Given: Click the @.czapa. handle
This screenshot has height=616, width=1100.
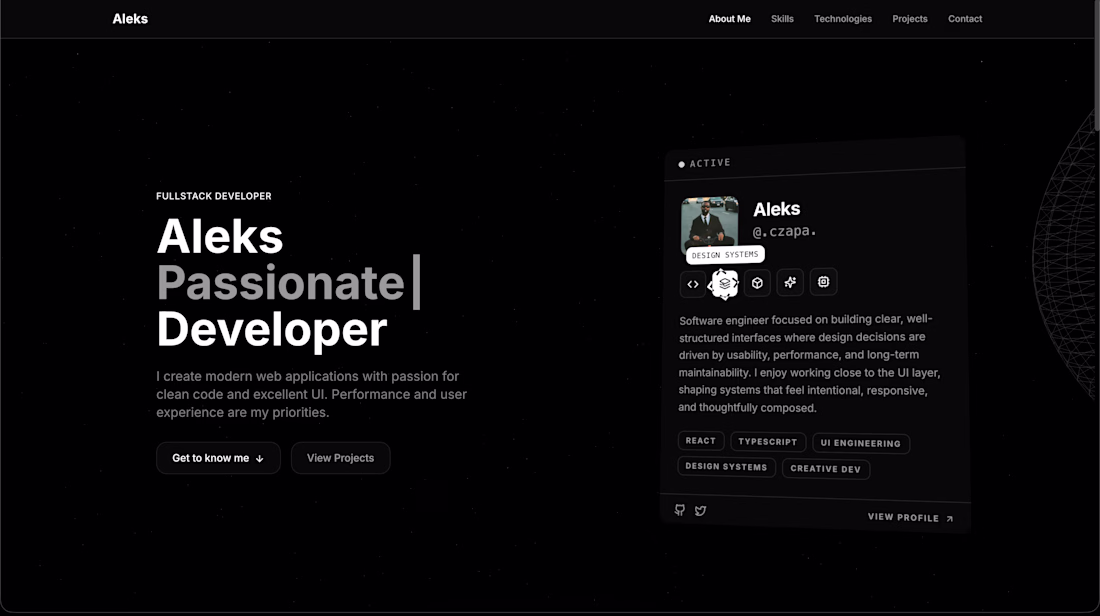Looking at the screenshot, I should pos(784,231).
